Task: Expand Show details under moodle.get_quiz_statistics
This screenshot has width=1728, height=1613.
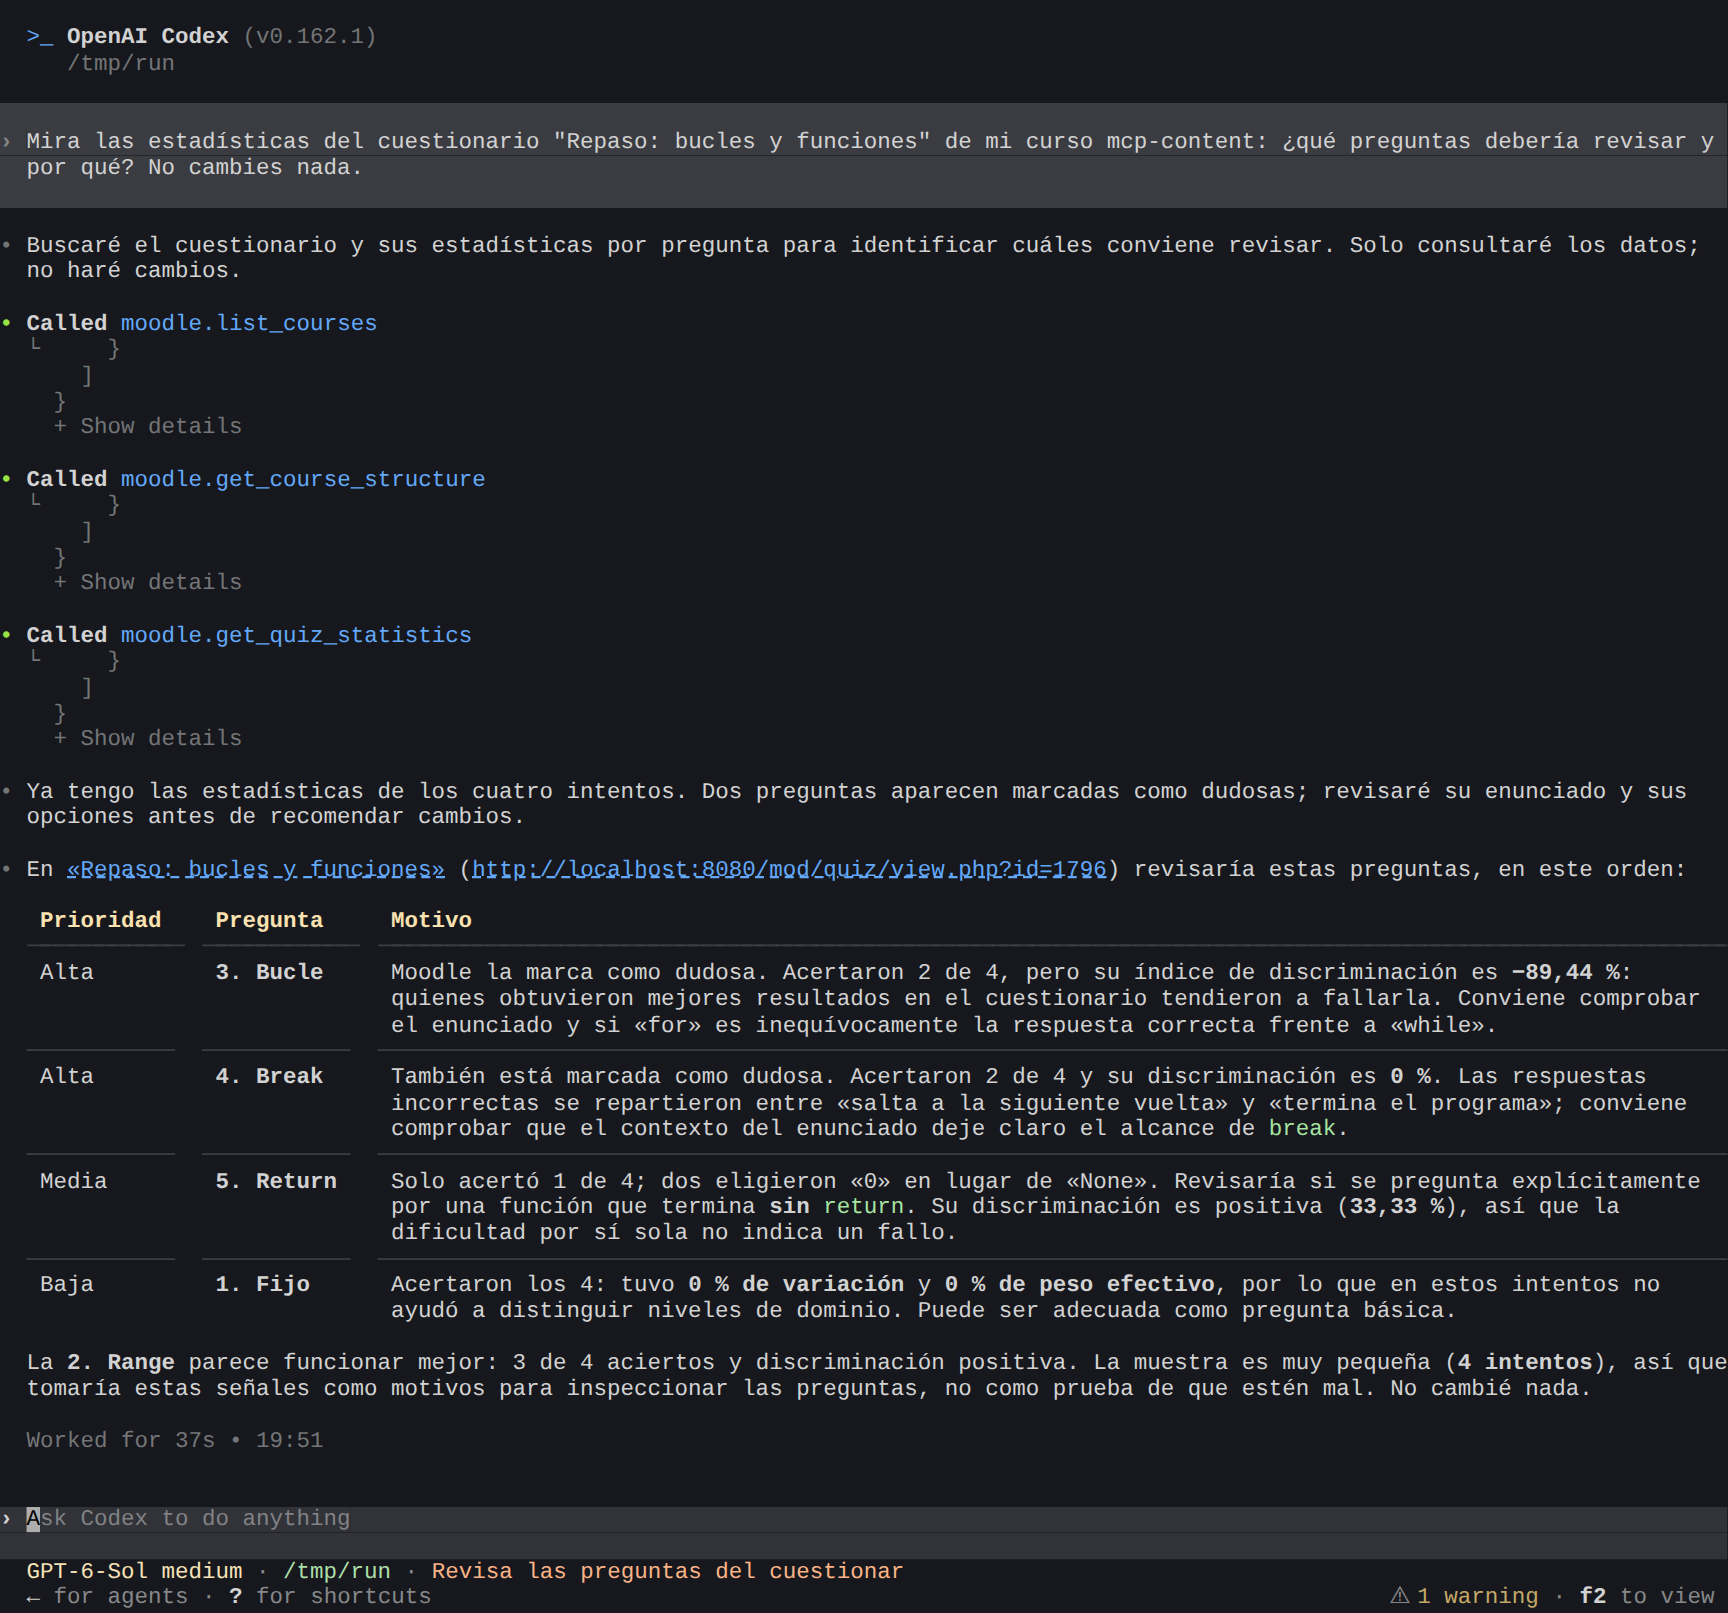Action: pos(148,738)
